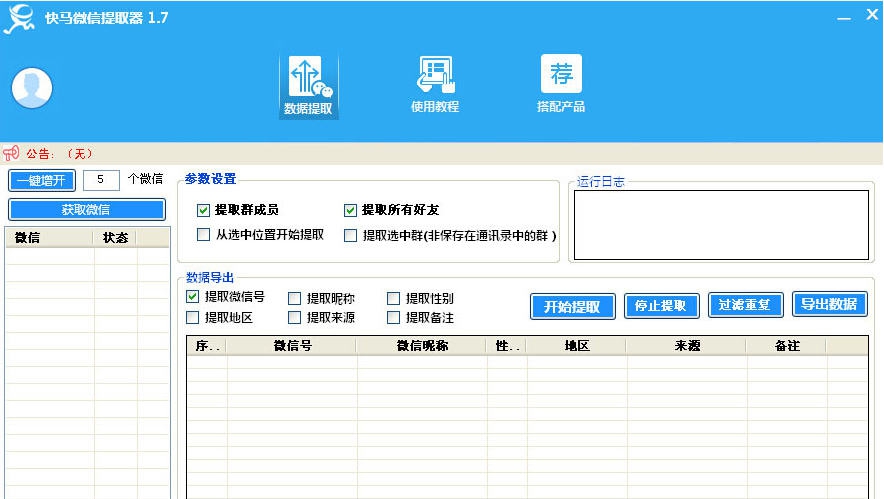Uncheck 提取群成员 checkbox

(204, 210)
